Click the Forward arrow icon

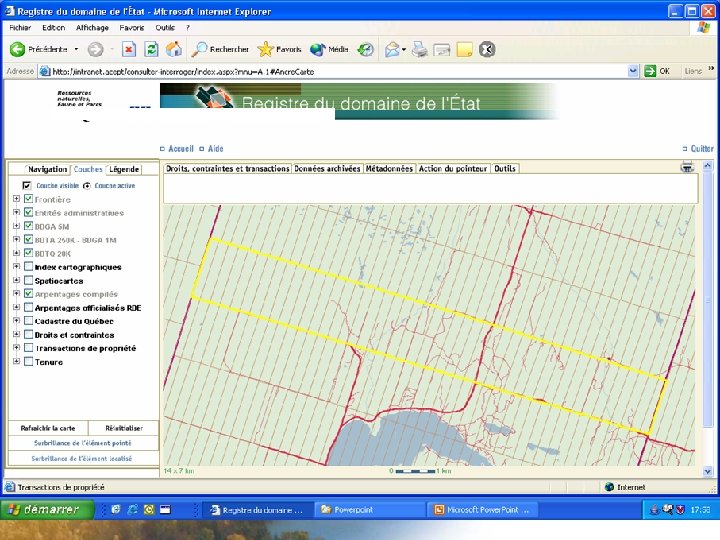pyautogui.click(x=96, y=49)
